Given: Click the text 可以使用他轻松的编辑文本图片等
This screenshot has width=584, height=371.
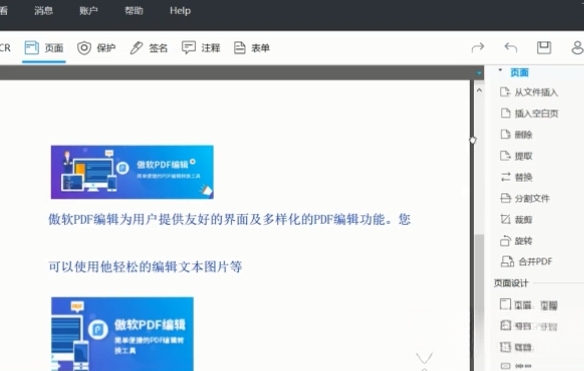Looking at the screenshot, I should click(x=145, y=267).
